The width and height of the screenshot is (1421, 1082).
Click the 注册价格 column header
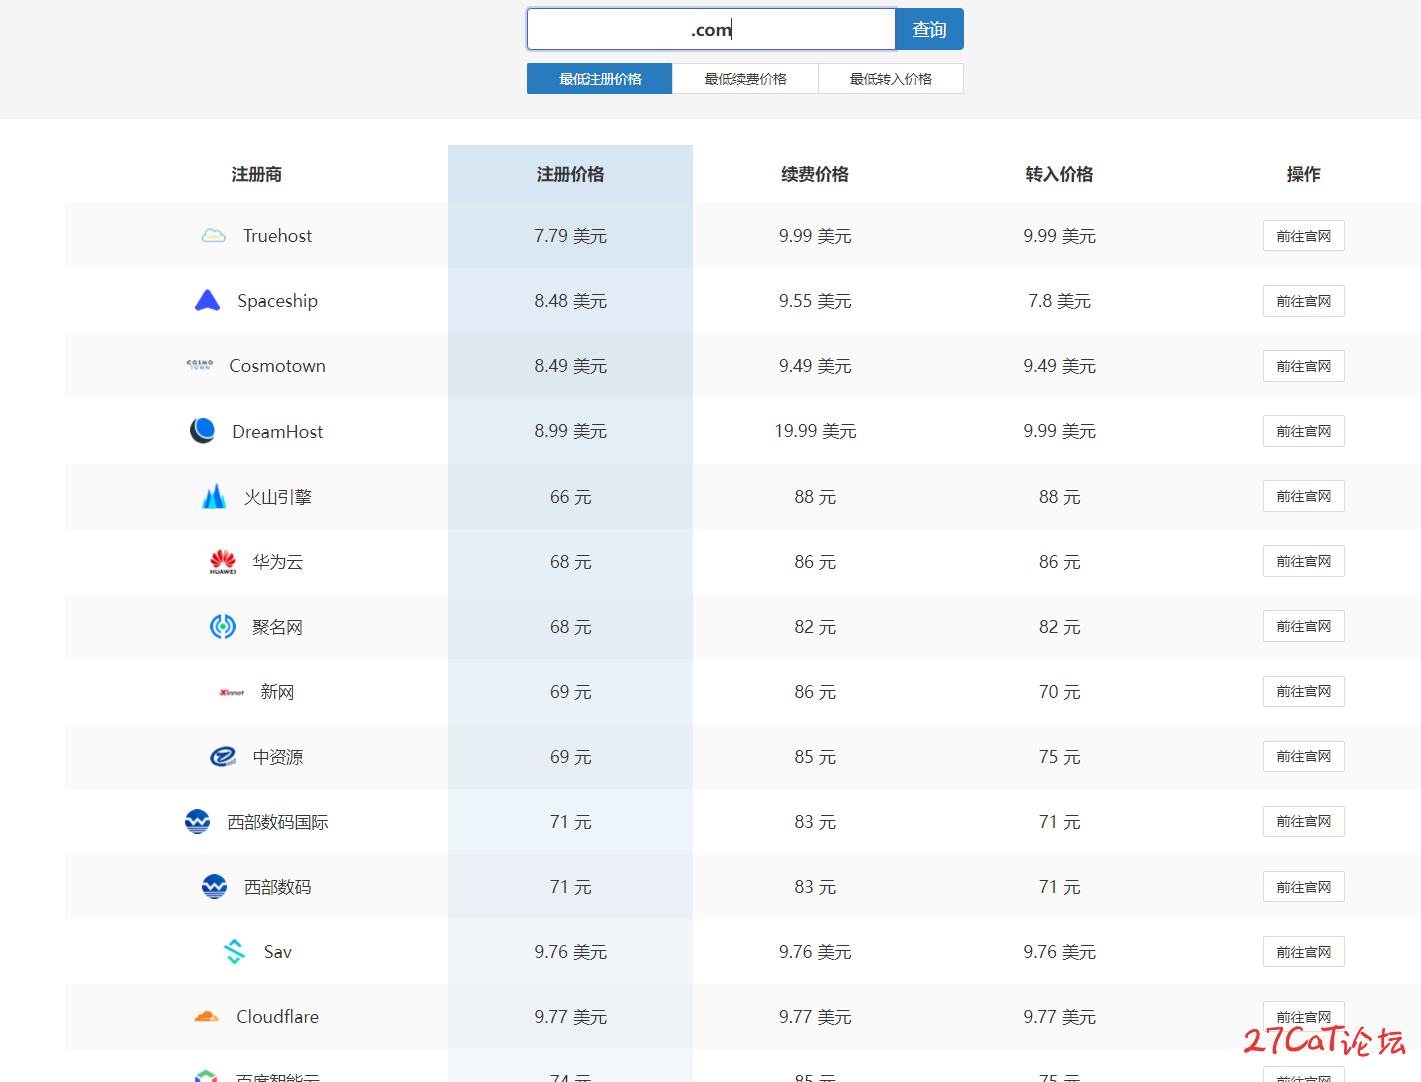click(x=570, y=174)
